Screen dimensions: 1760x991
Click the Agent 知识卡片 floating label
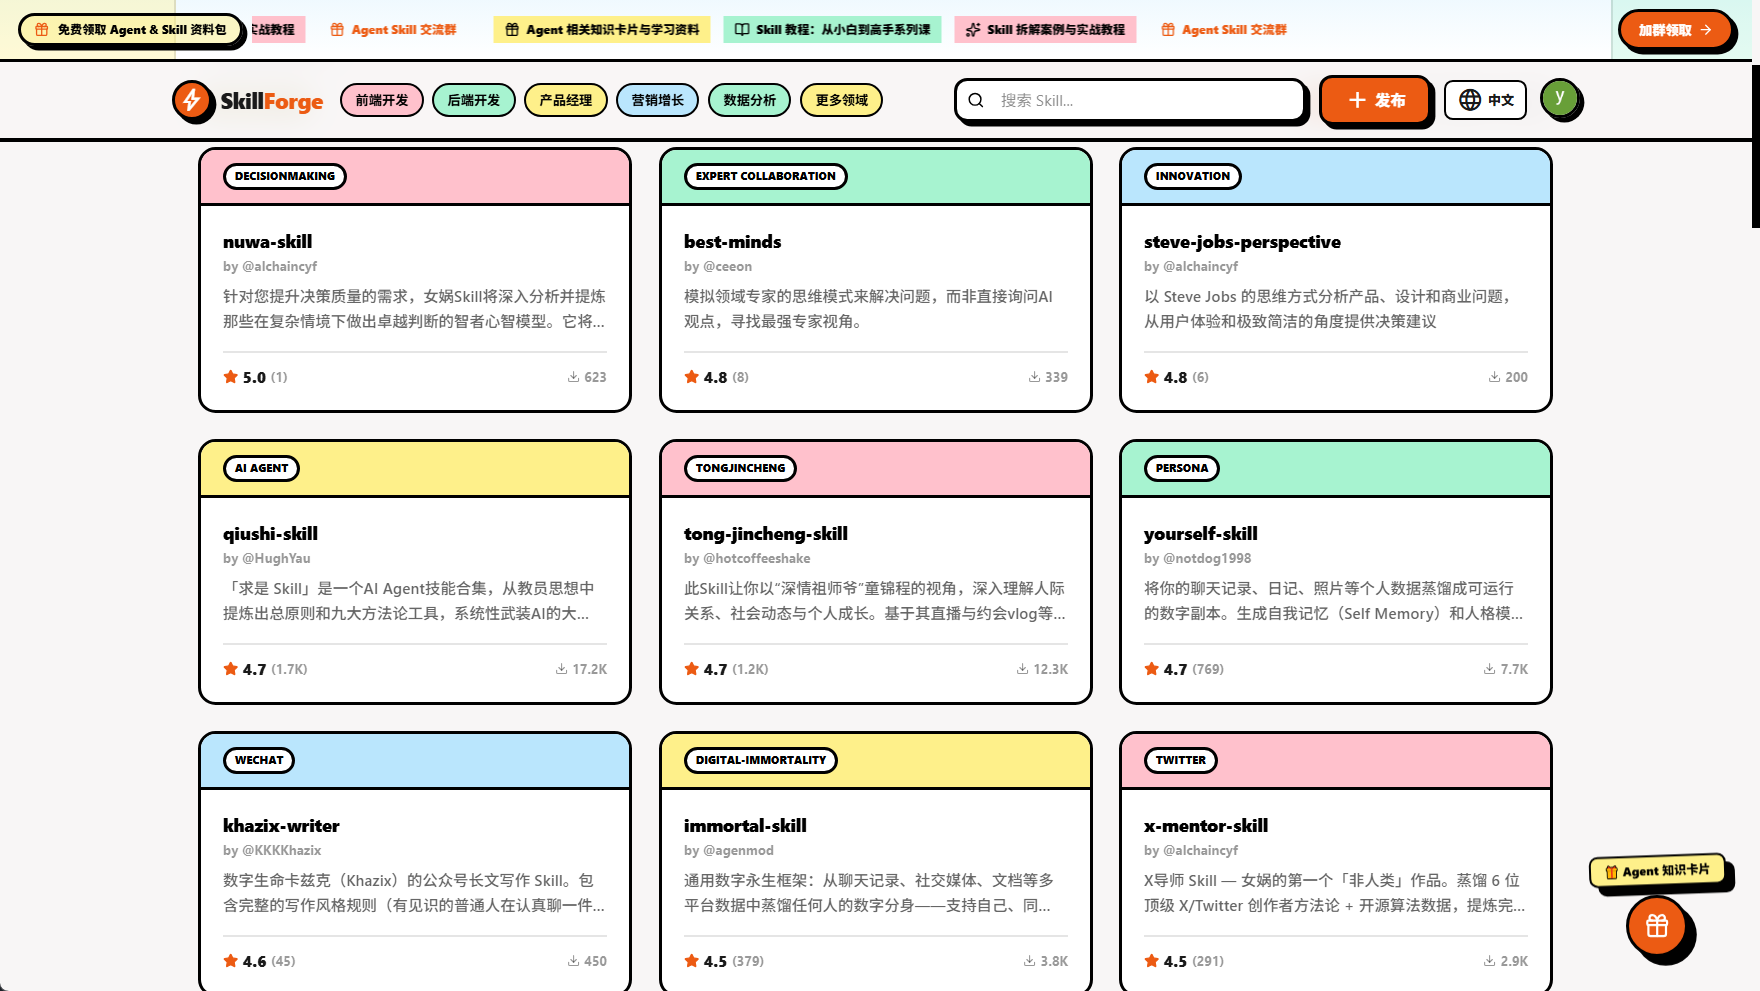point(1658,871)
